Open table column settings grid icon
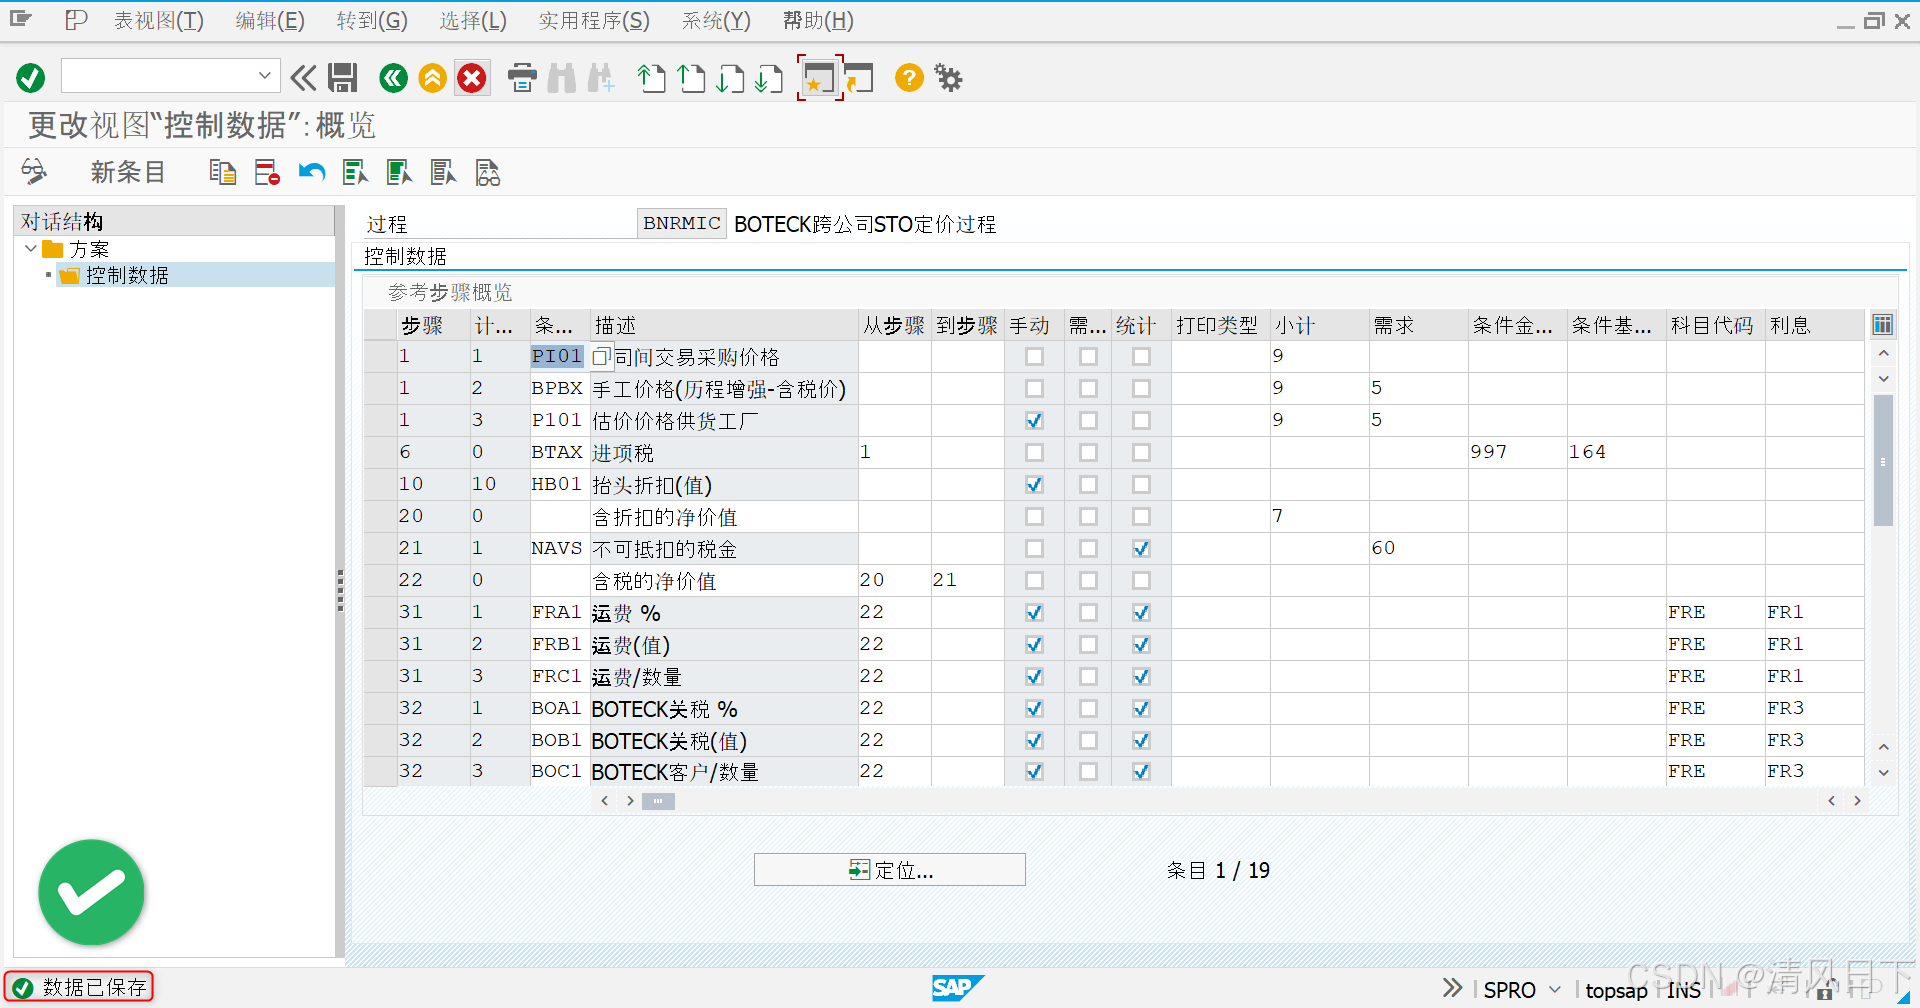Viewport: 1920px width, 1008px height. click(x=1882, y=325)
